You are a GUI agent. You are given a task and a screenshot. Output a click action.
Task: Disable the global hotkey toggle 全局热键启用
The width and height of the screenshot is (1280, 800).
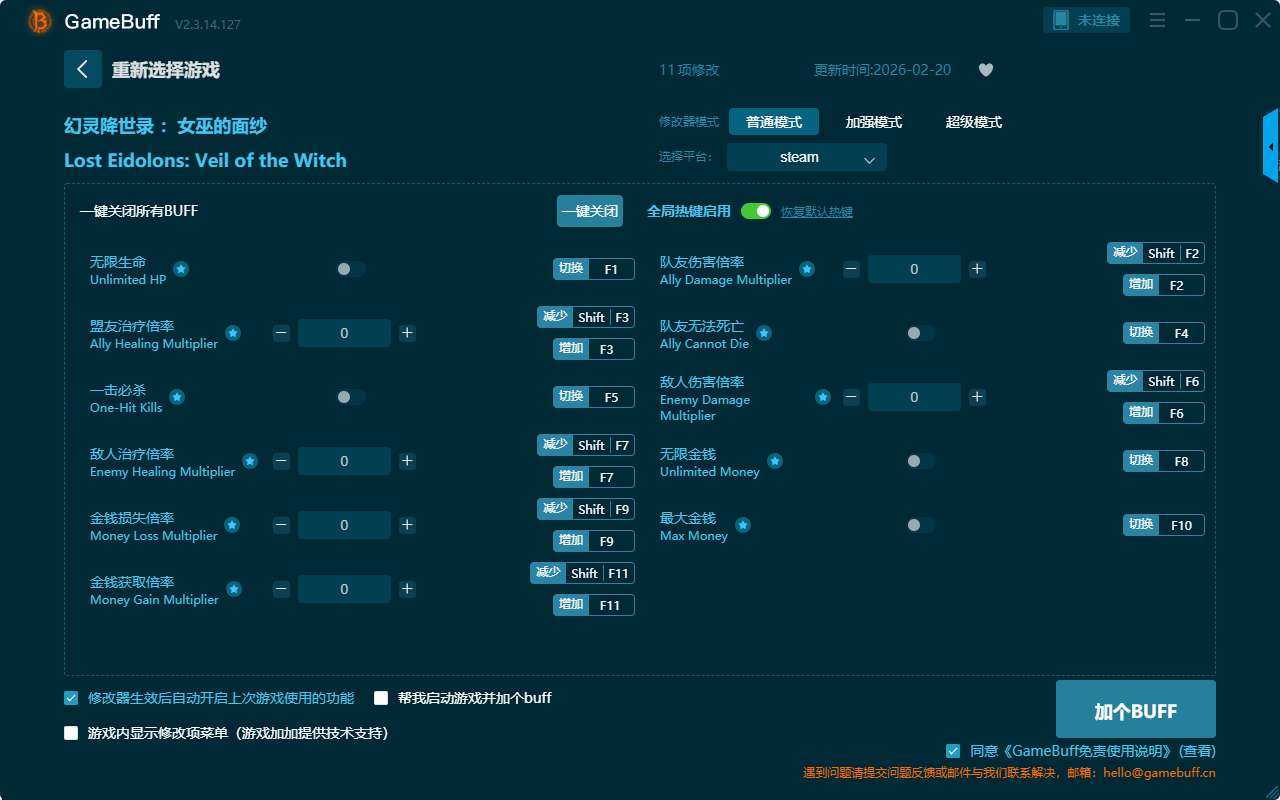(x=756, y=211)
